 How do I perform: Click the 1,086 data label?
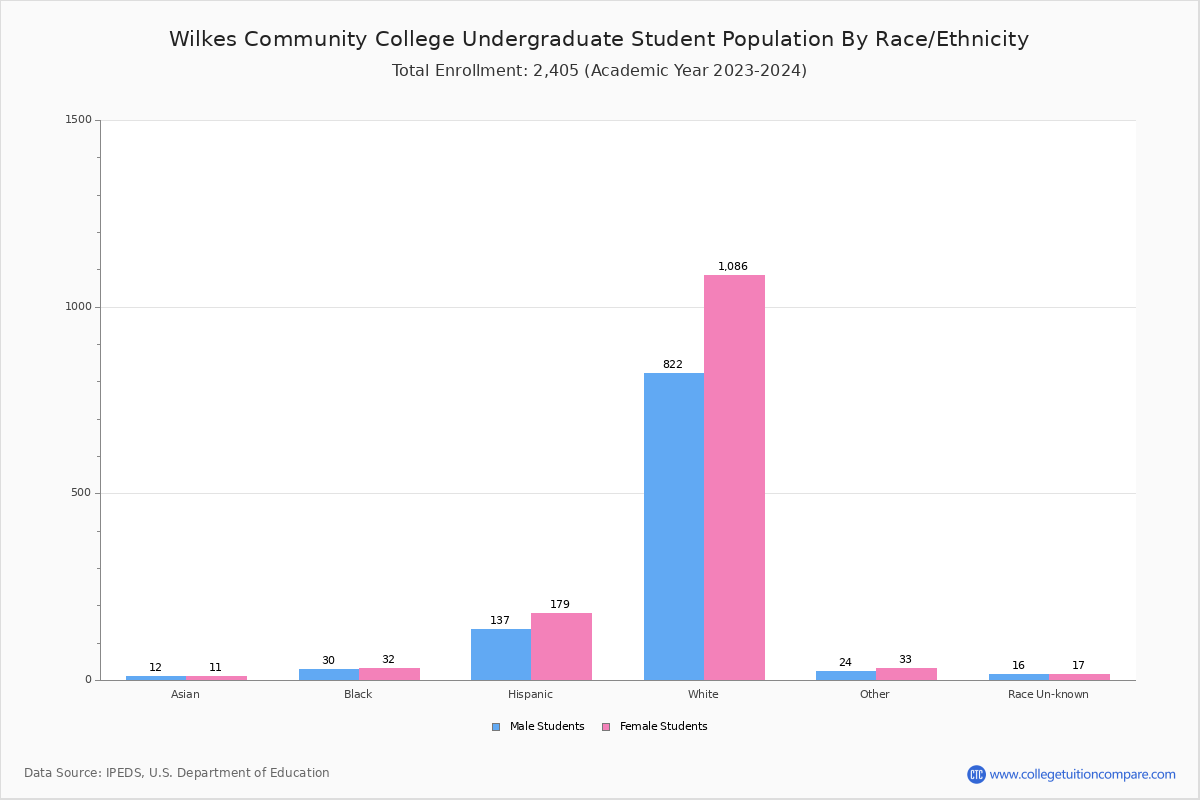point(733,267)
